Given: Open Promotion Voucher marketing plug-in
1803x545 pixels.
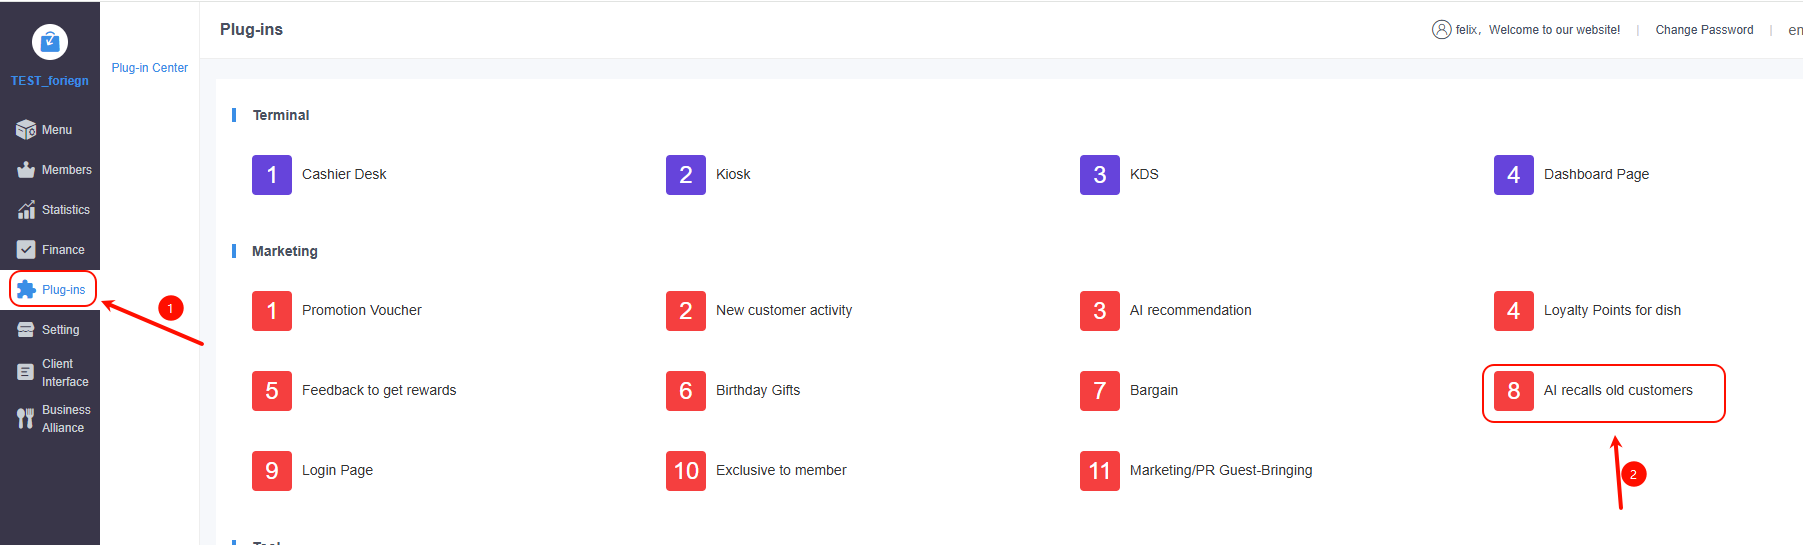Looking at the screenshot, I should [x=361, y=311].
